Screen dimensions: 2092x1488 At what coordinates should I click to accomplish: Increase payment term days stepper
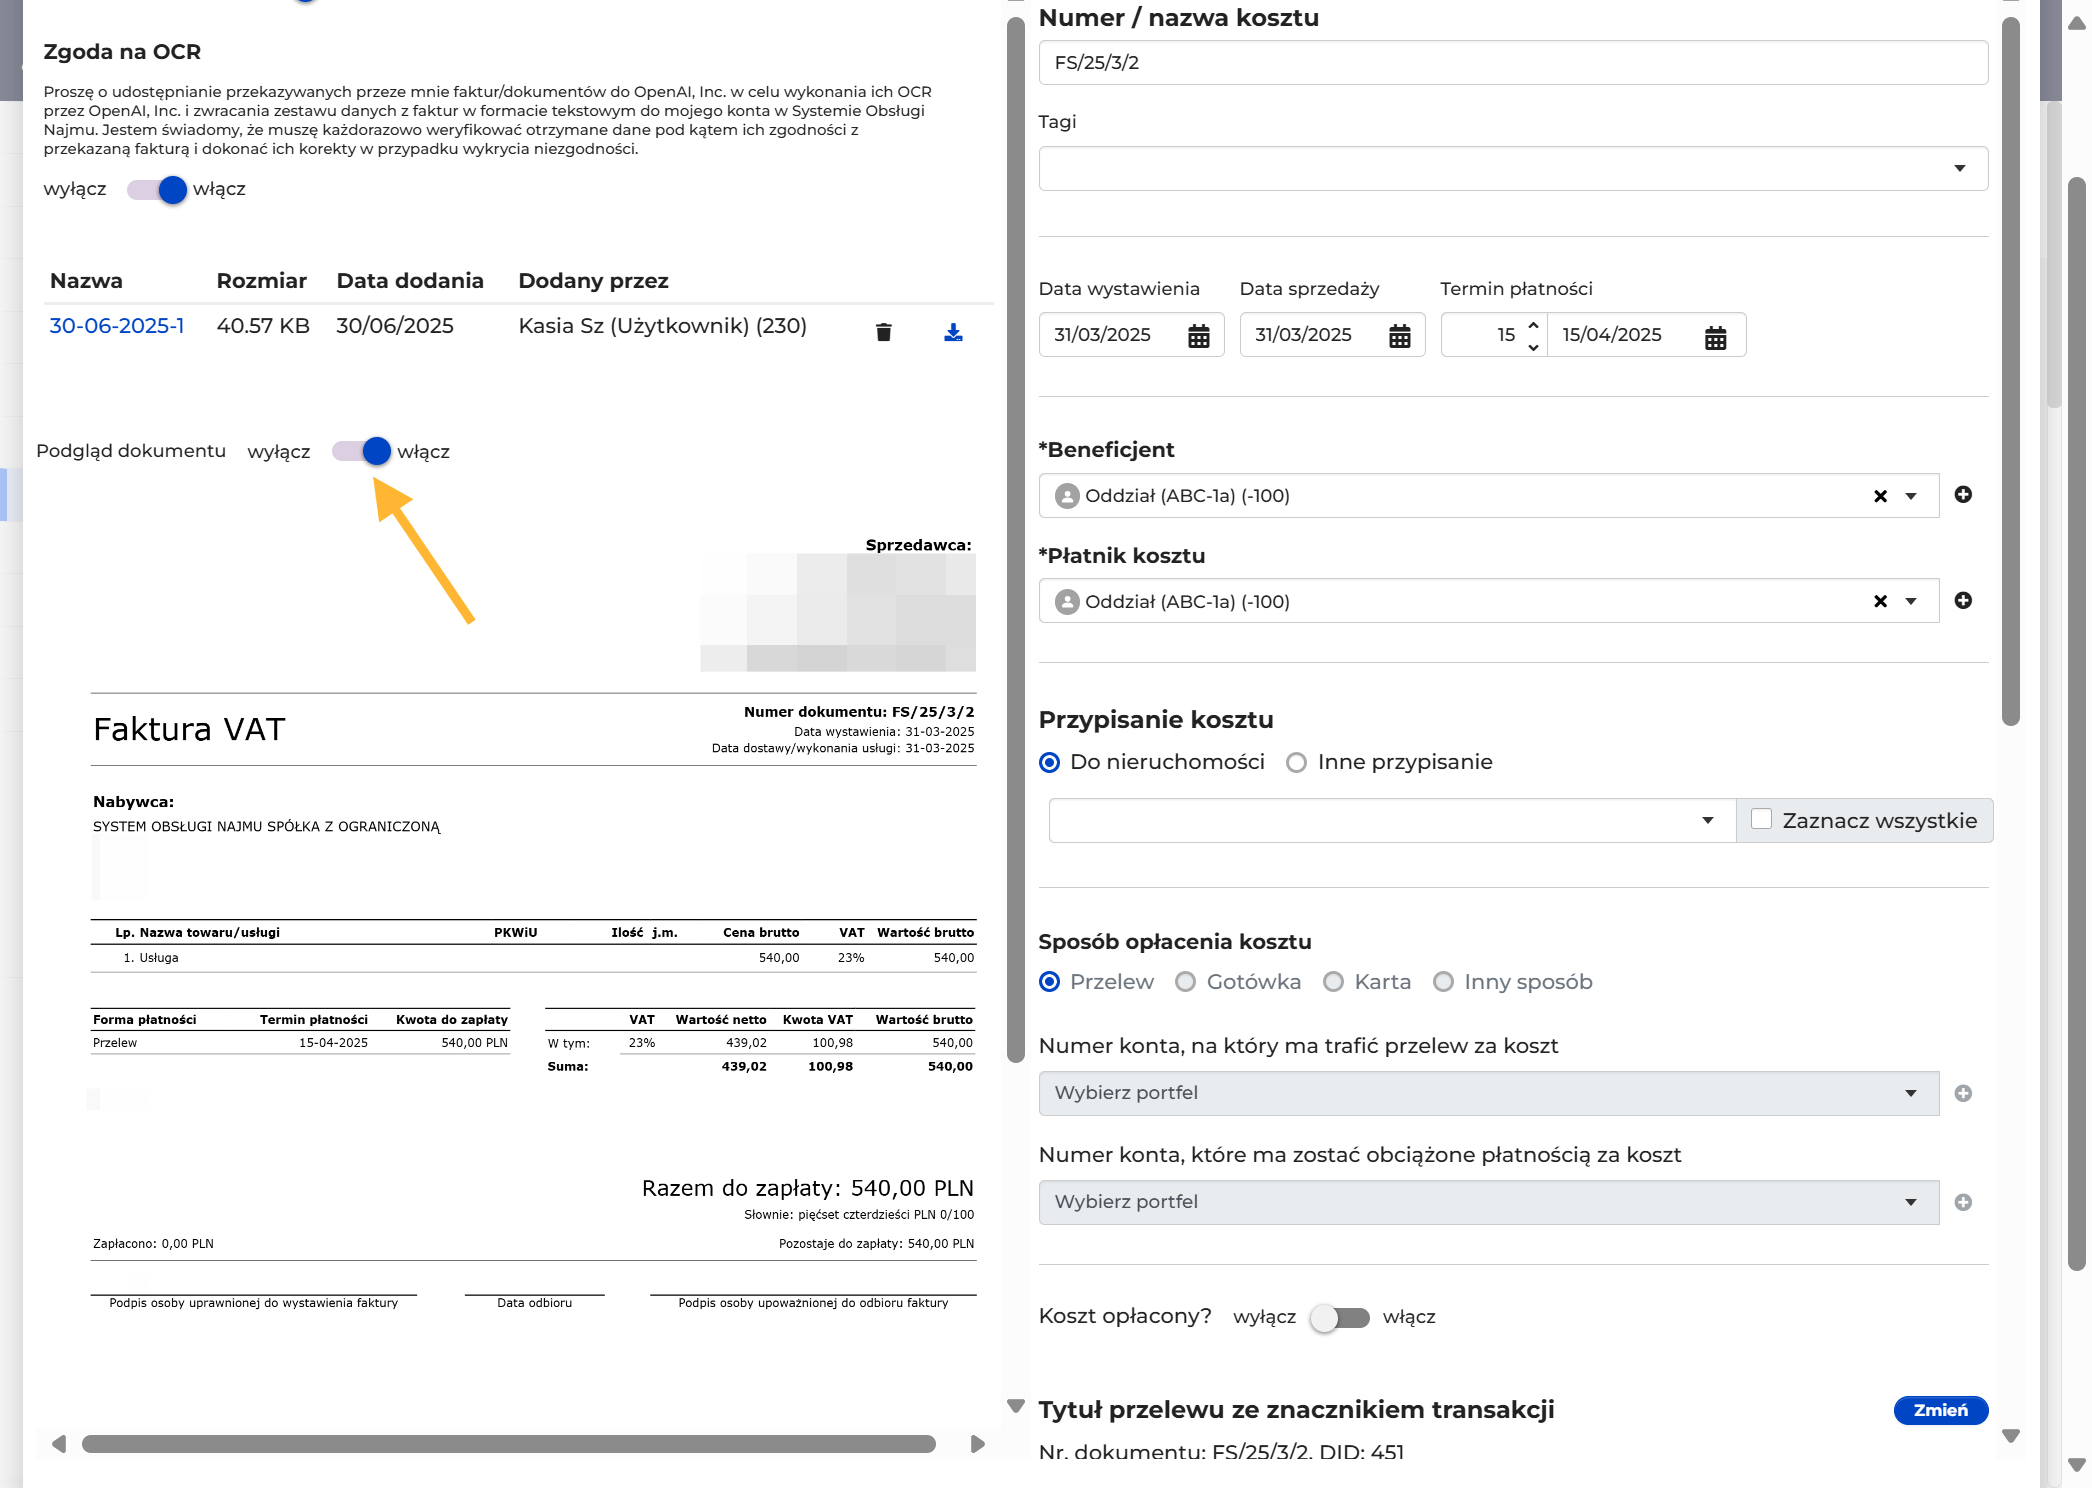click(x=1532, y=324)
